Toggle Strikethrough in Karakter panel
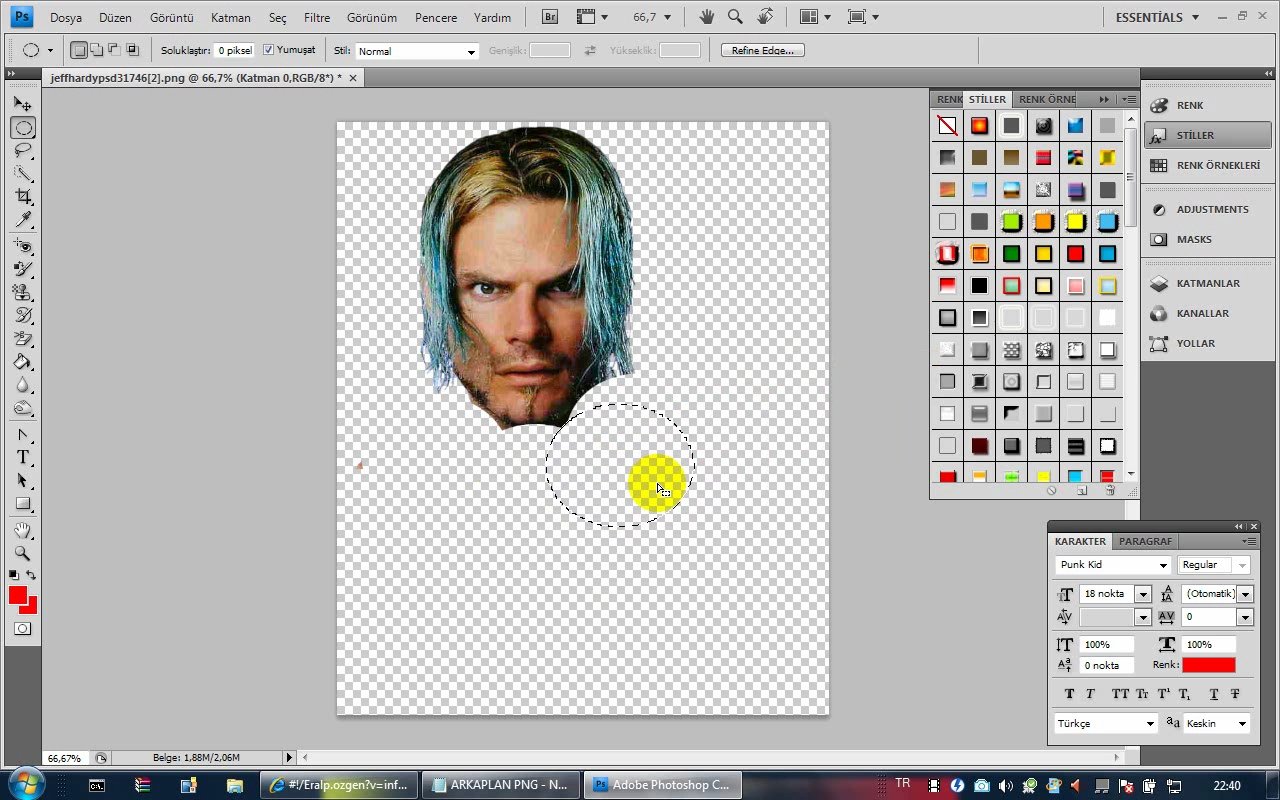The image size is (1280, 800). [1235, 693]
